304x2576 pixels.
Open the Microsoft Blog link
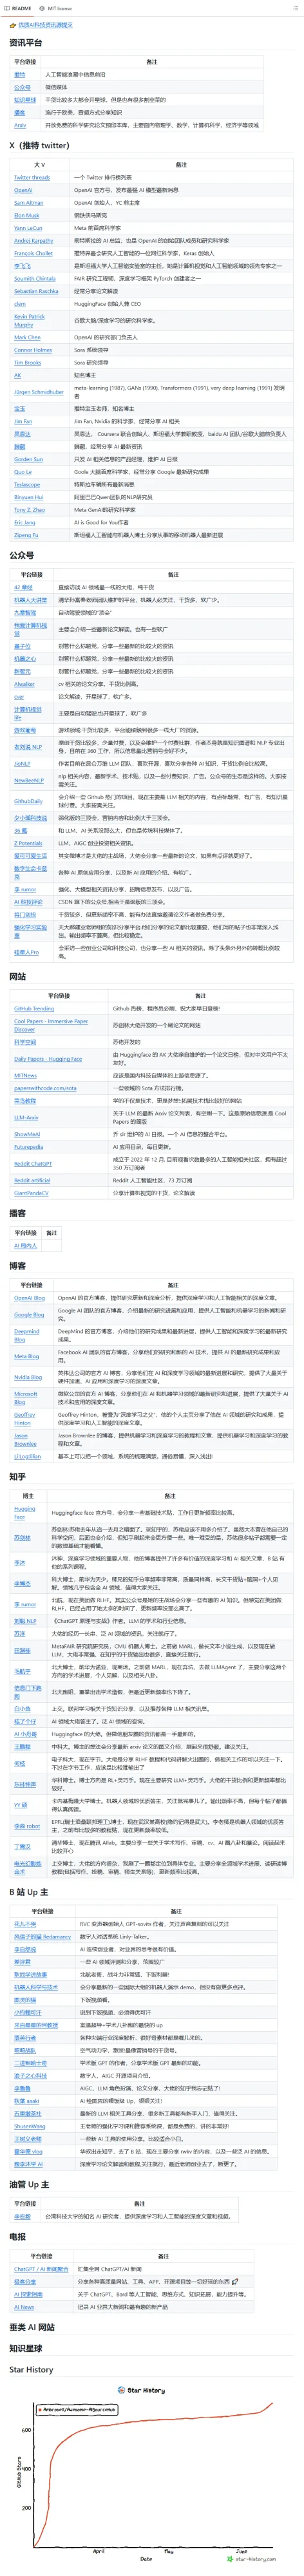[26, 1397]
